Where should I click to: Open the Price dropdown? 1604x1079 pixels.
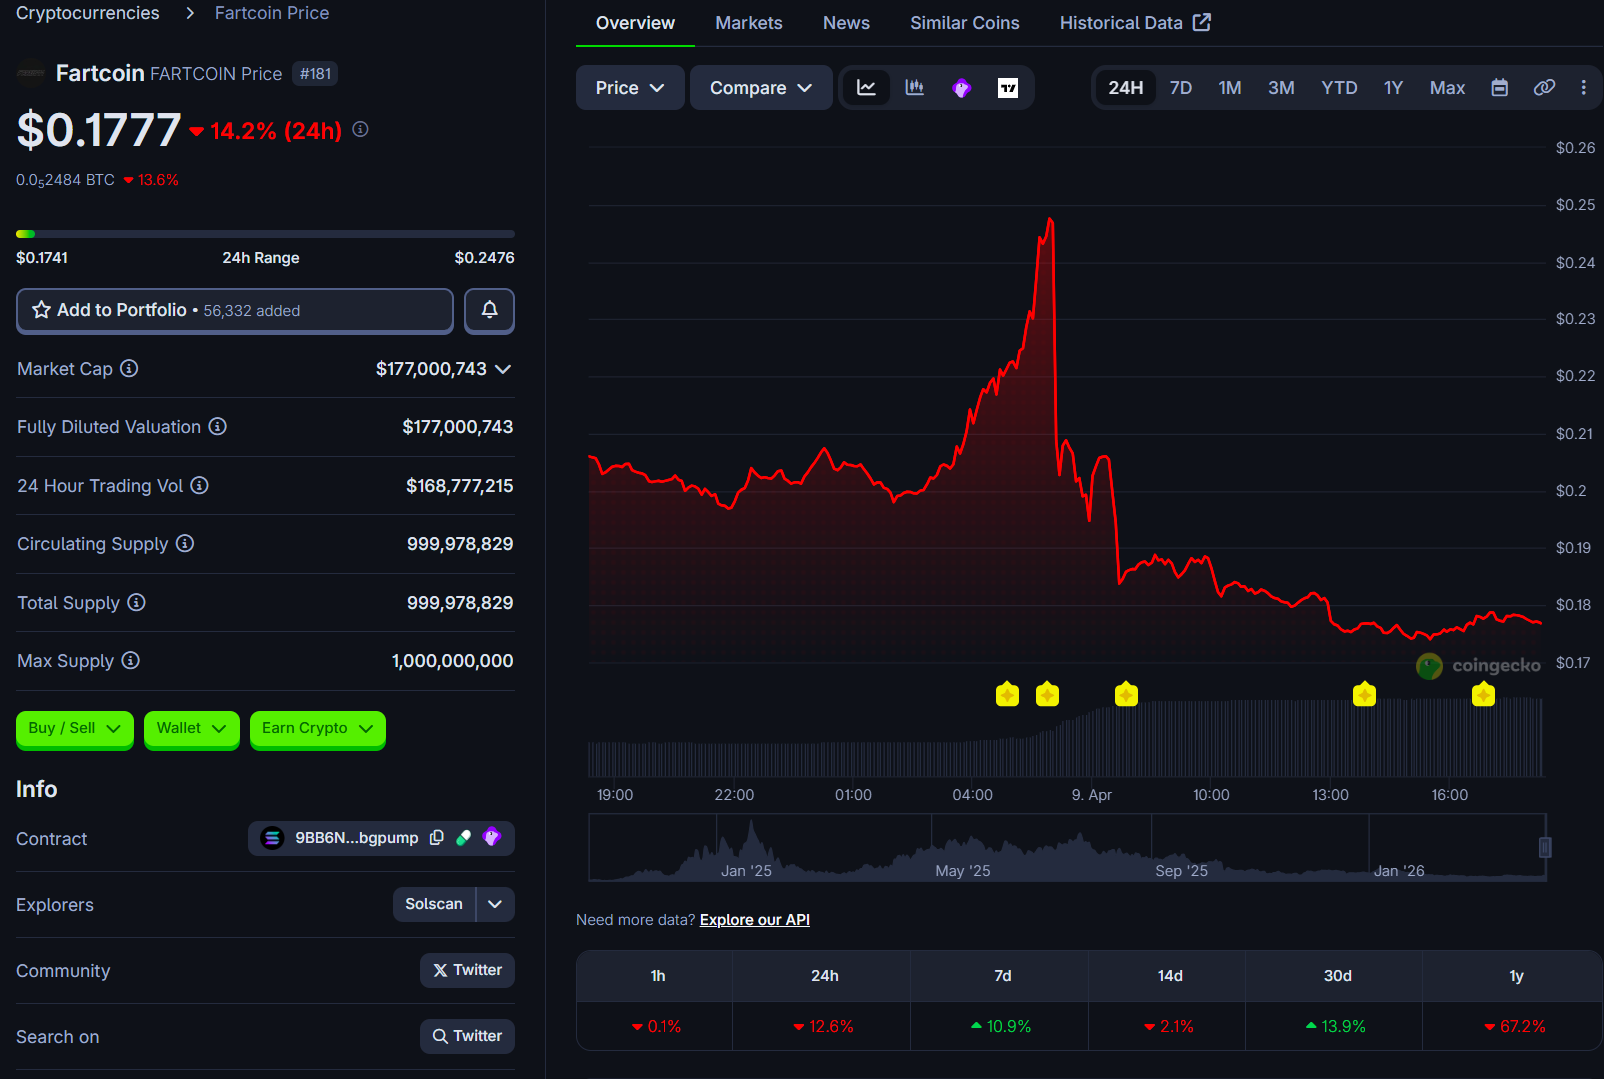pos(629,88)
